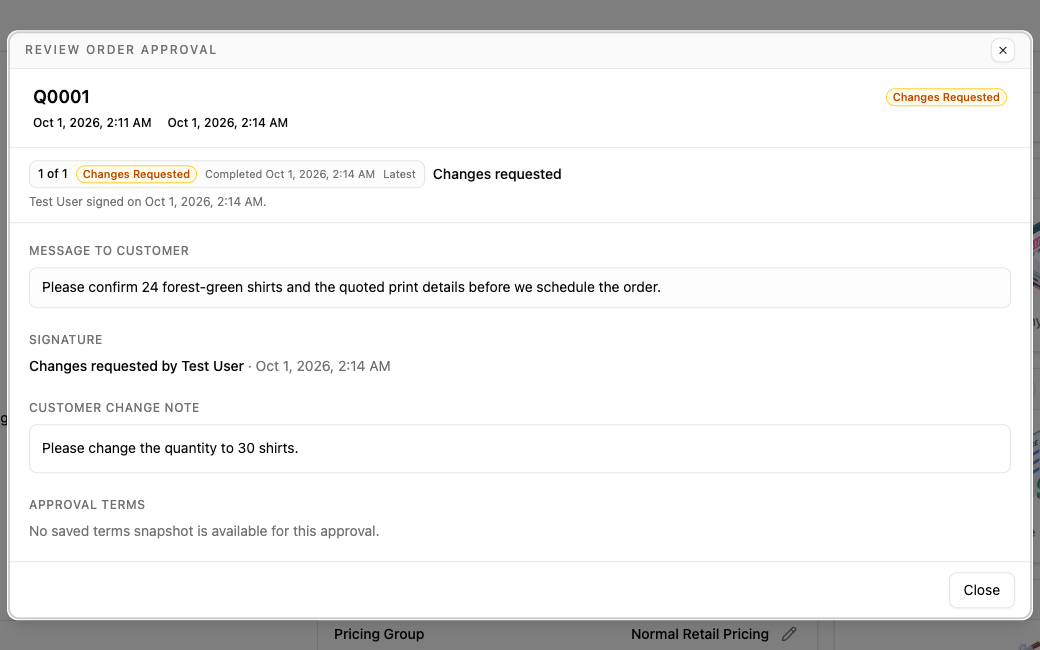Click the Signature section label

pyautogui.click(x=66, y=340)
